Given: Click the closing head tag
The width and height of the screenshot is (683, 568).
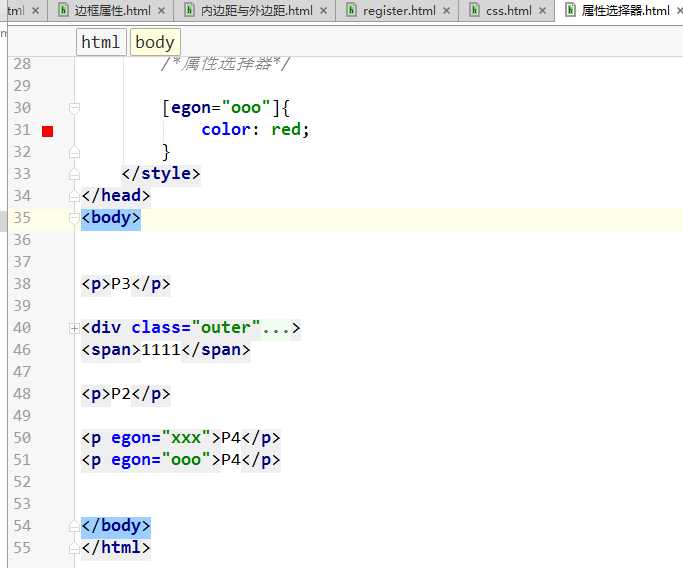Looking at the screenshot, I should tap(116, 195).
